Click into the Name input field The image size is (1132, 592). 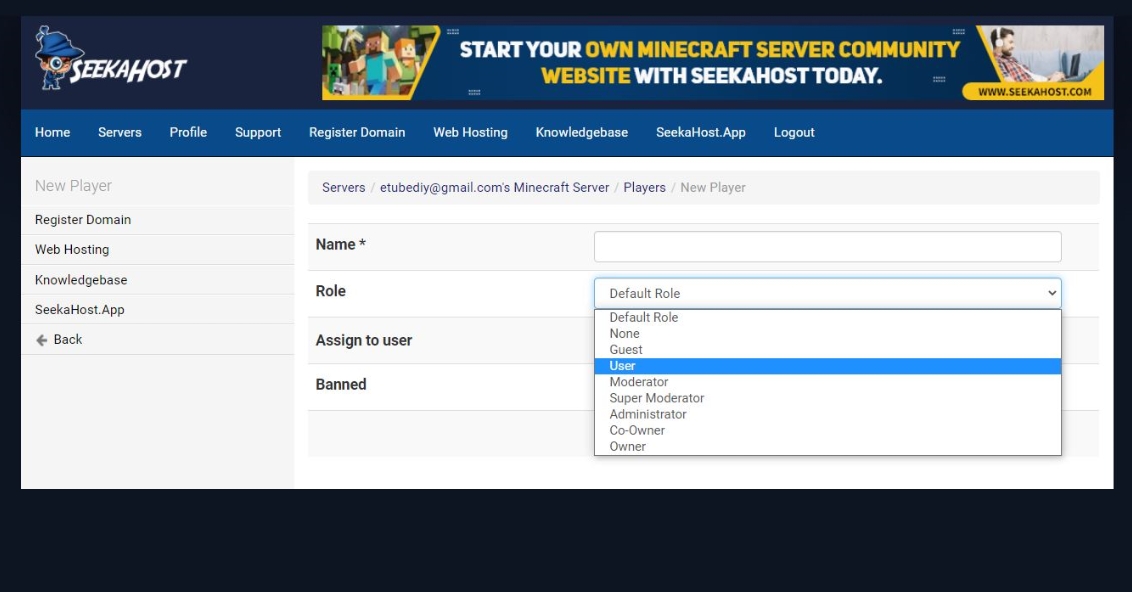click(x=827, y=247)
